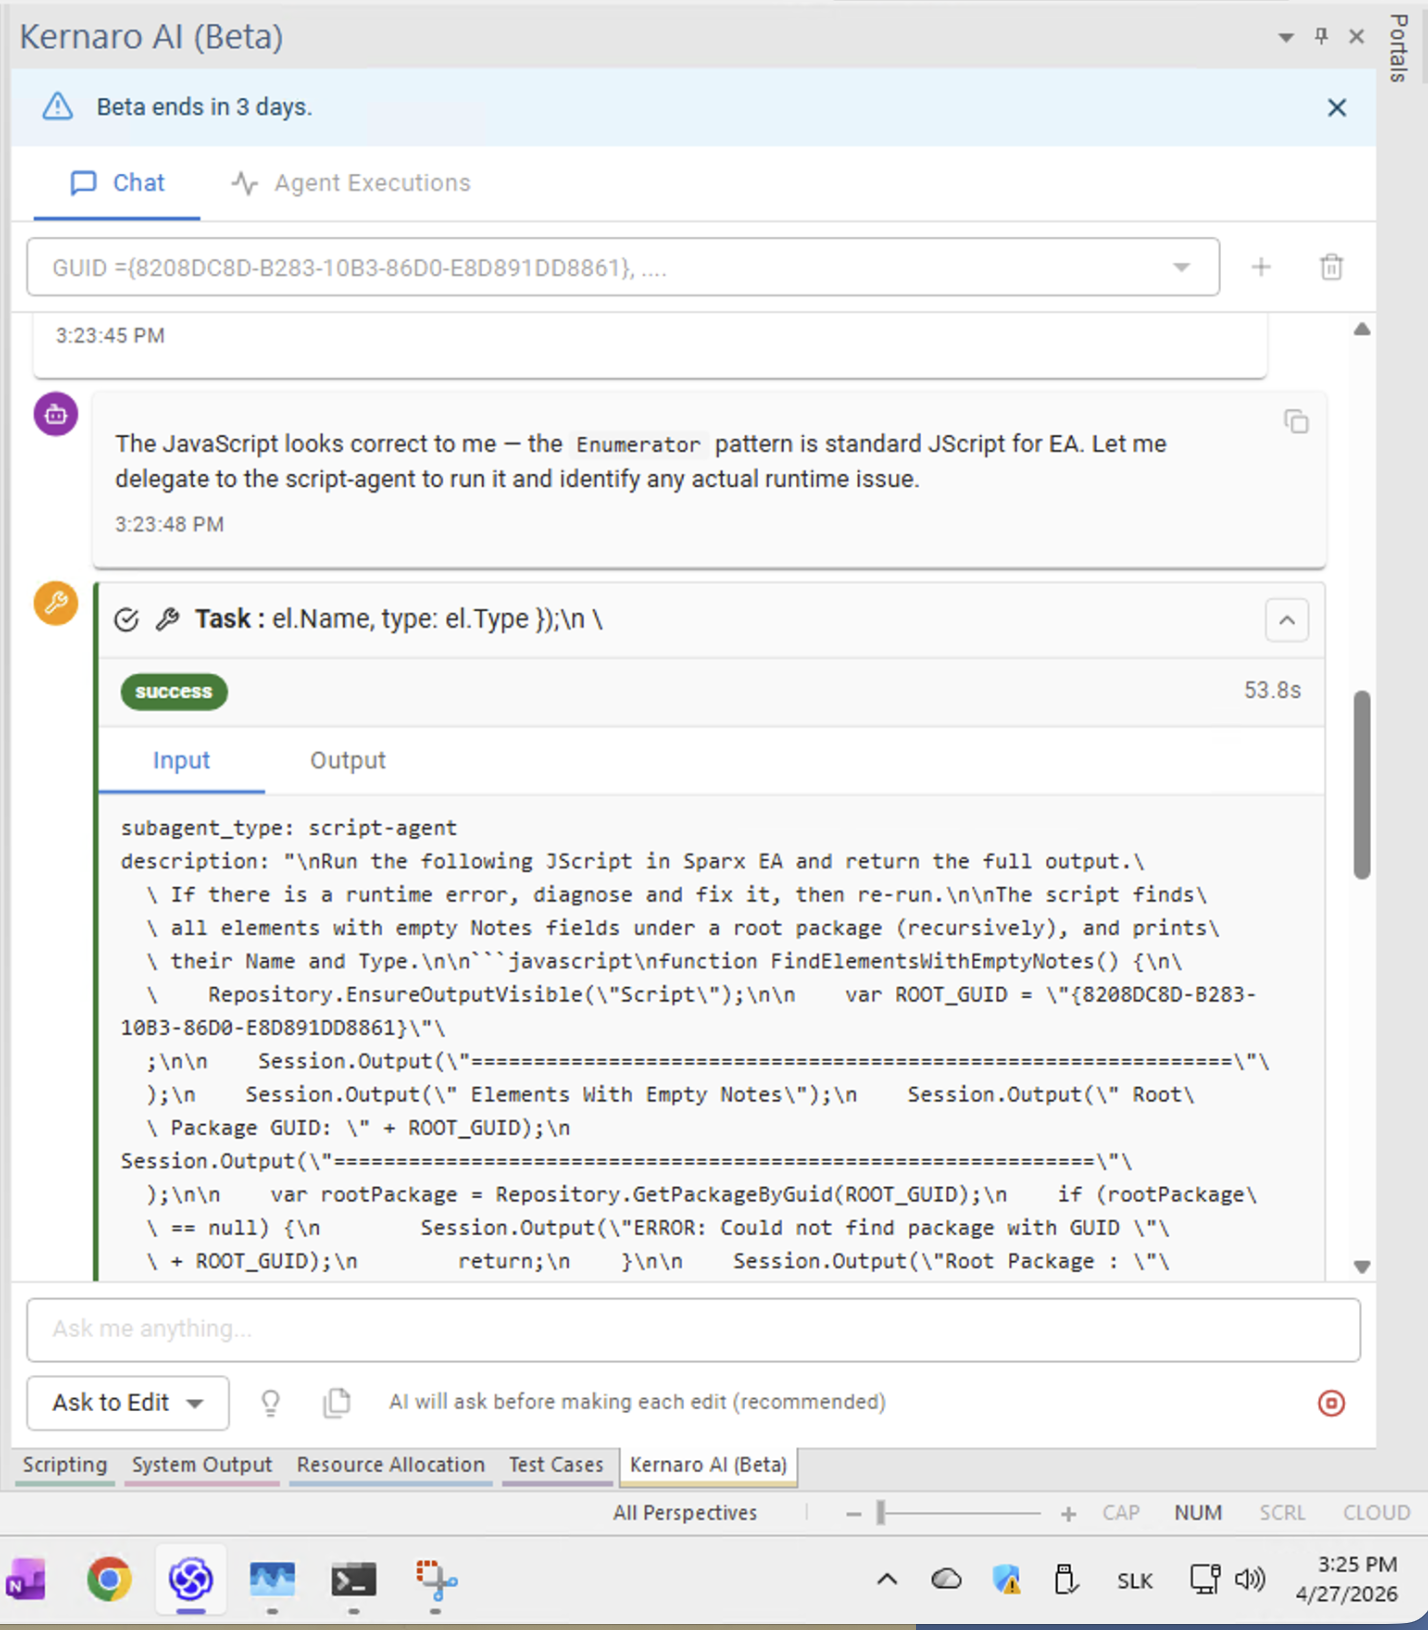
Task: Click the zoom slider handle
Action: [881, 1513]
